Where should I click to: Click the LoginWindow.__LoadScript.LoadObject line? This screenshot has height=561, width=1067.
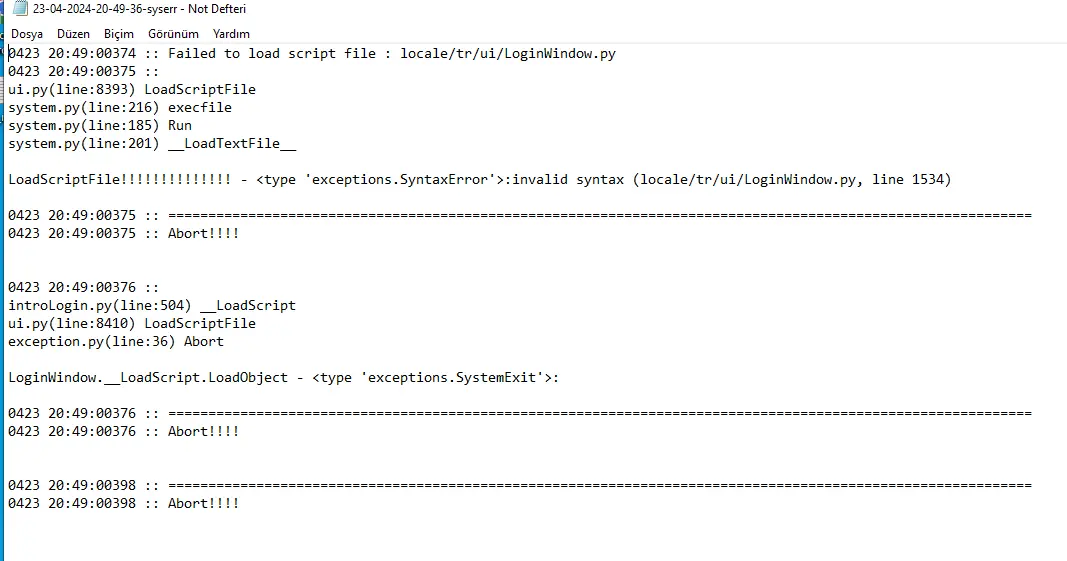click(150, 378)
